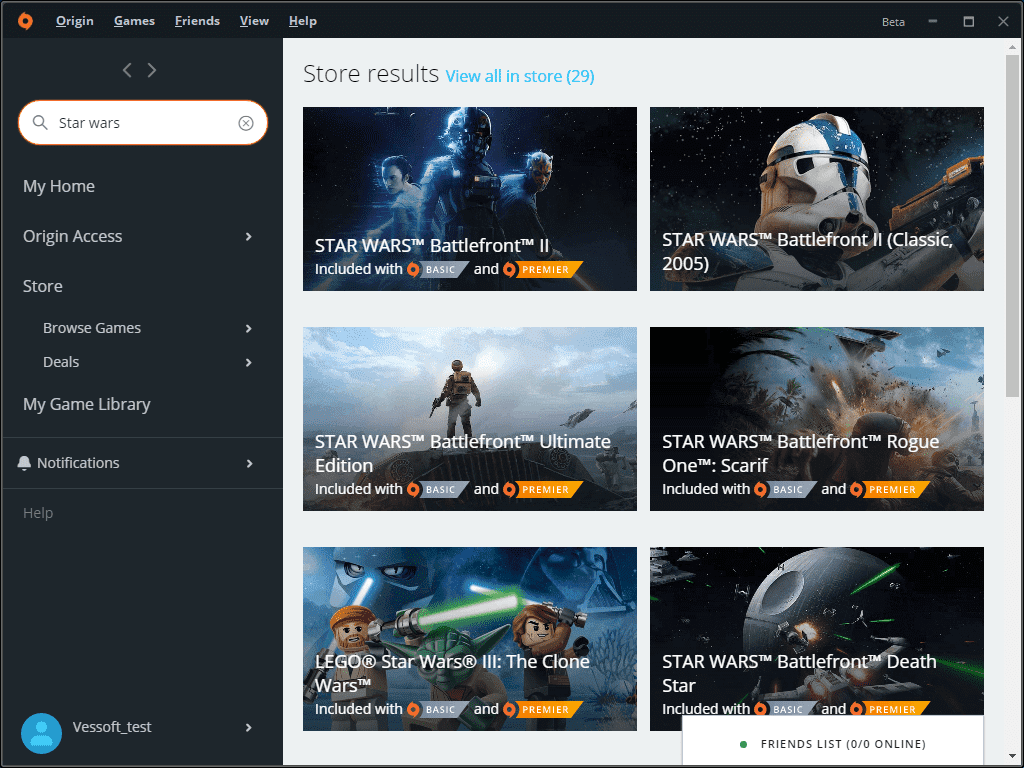Click the Notifications bell icon
The image size is (1024, 768).
click(24, 463)
